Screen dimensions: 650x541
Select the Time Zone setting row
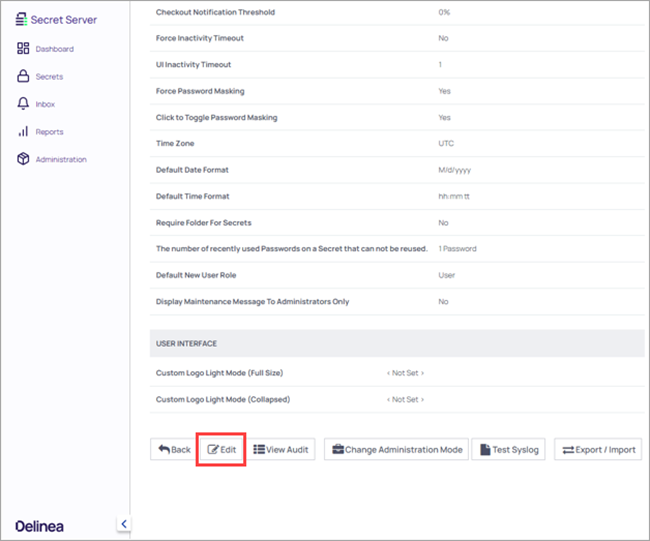click(x=177, y=143)
